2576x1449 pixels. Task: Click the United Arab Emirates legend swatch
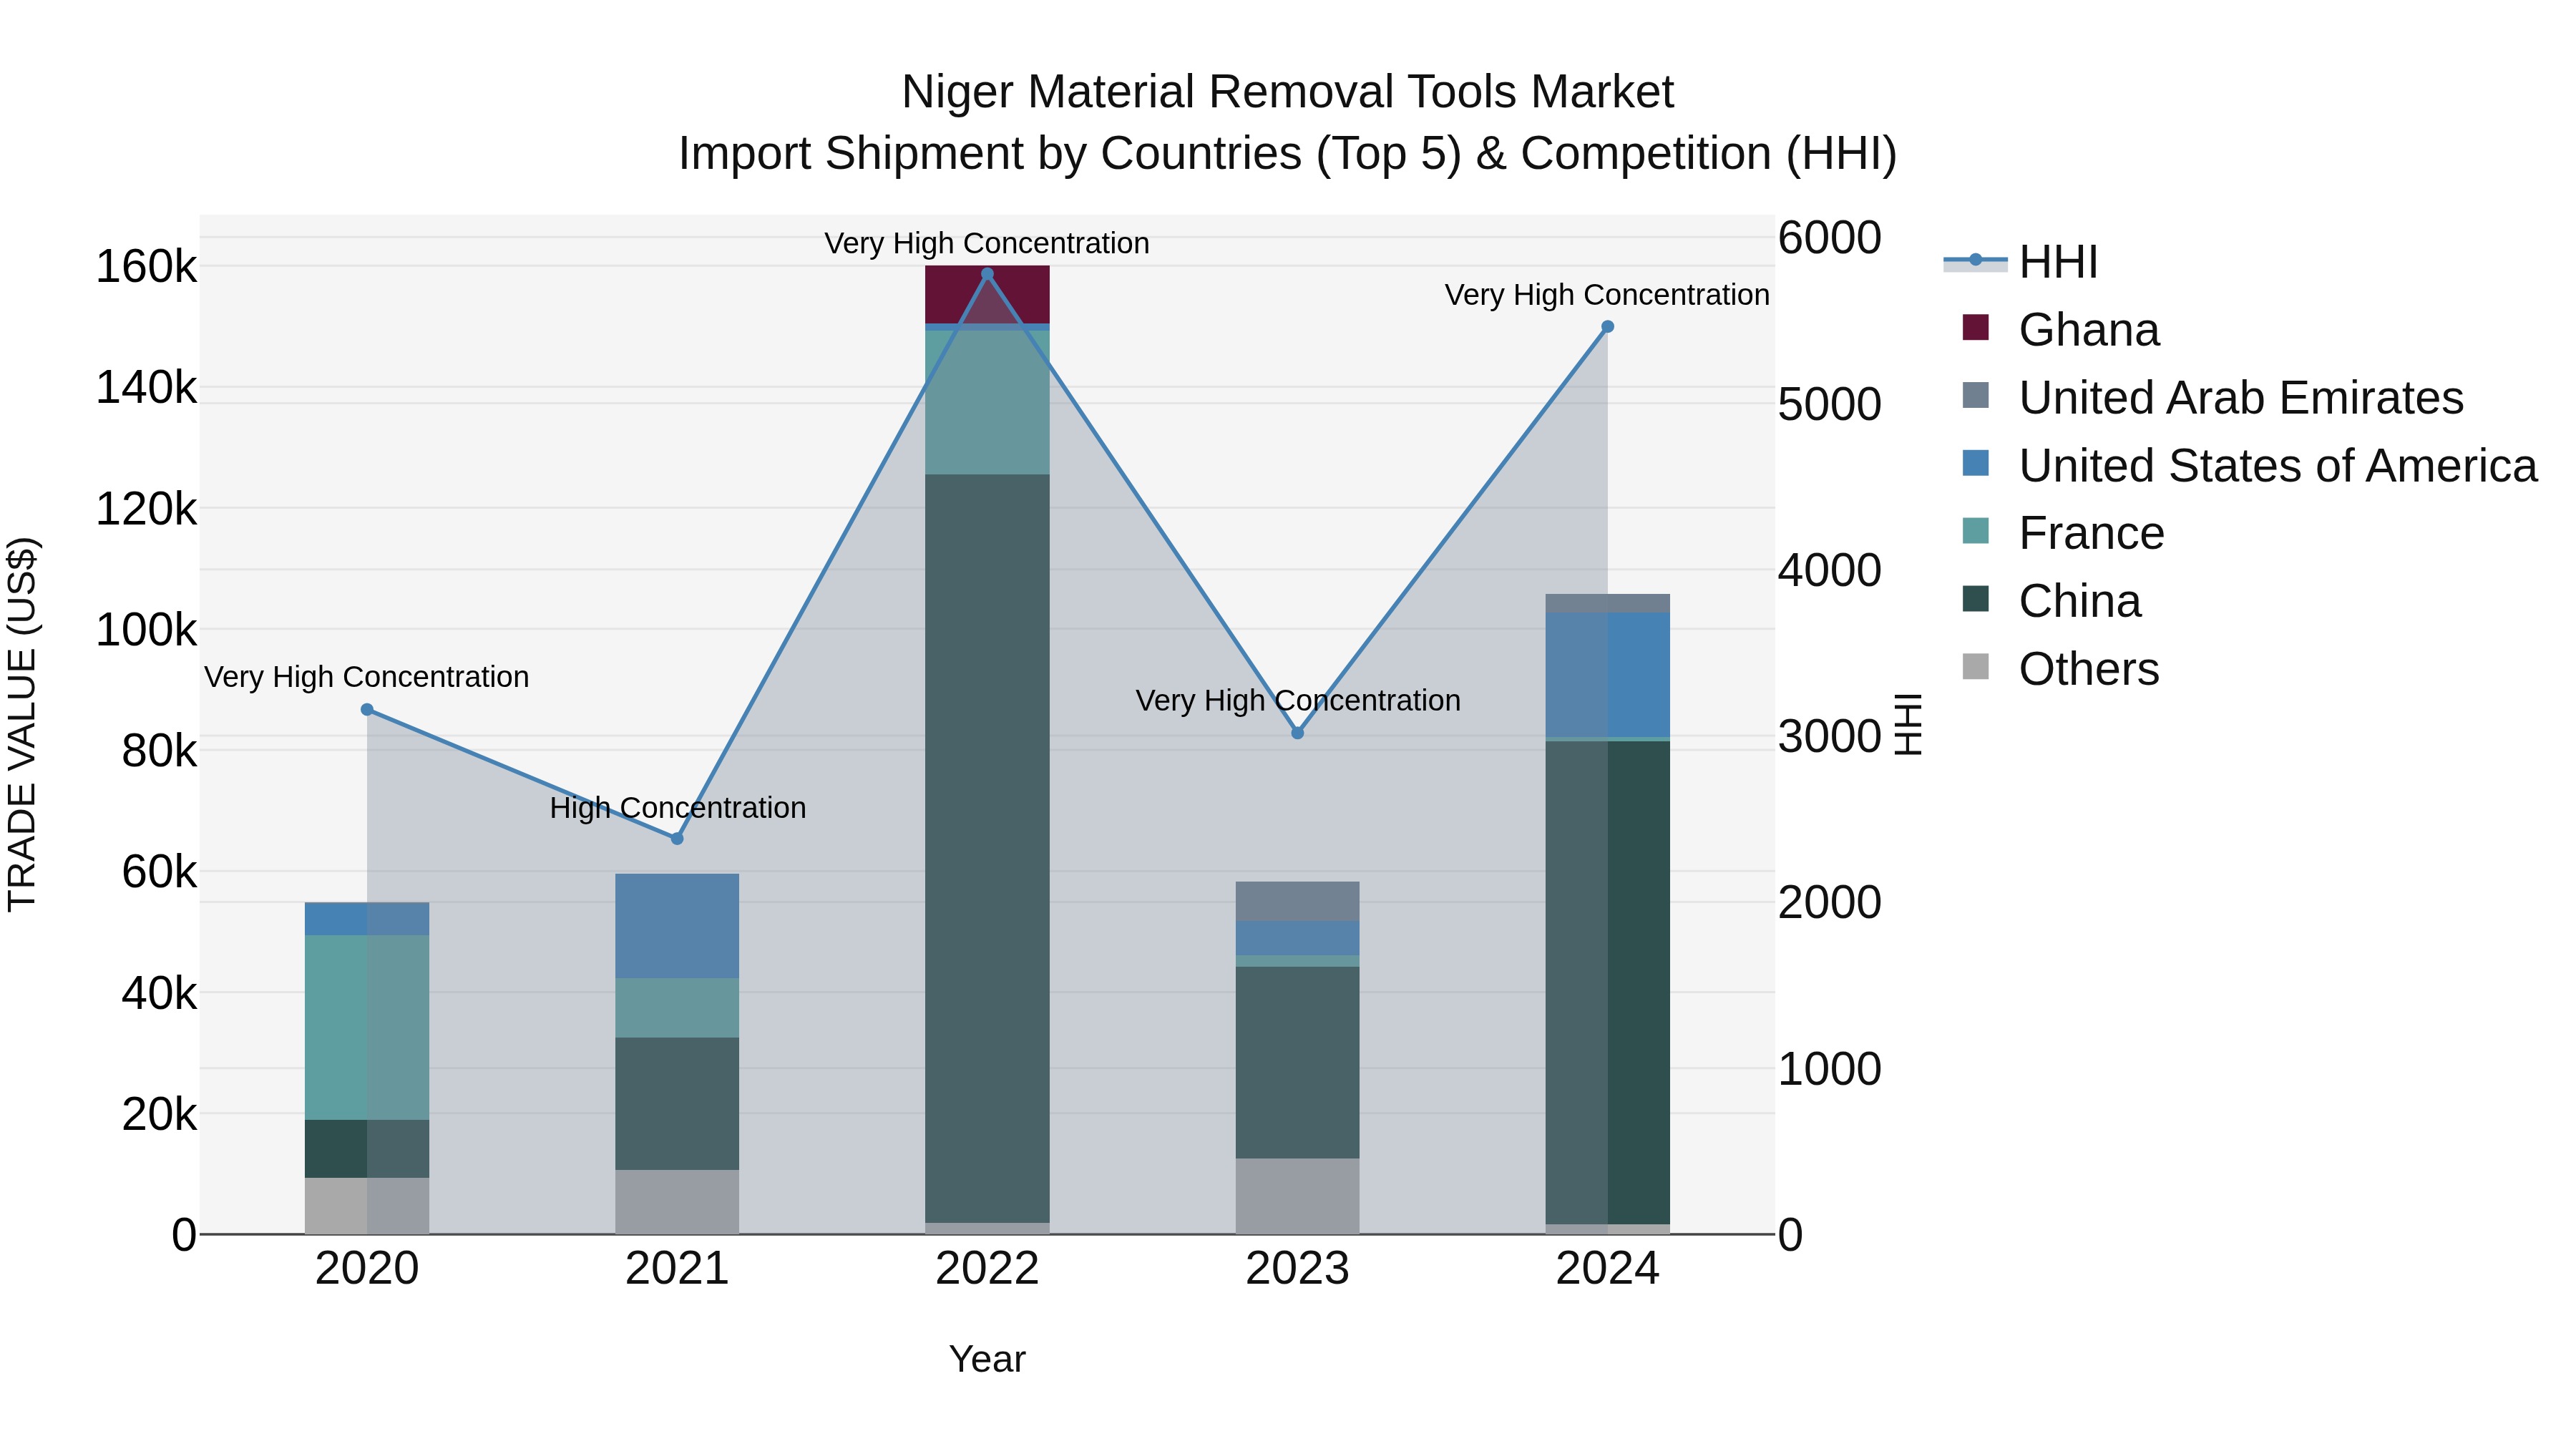pyautogui.click(x=1975, y=395)
